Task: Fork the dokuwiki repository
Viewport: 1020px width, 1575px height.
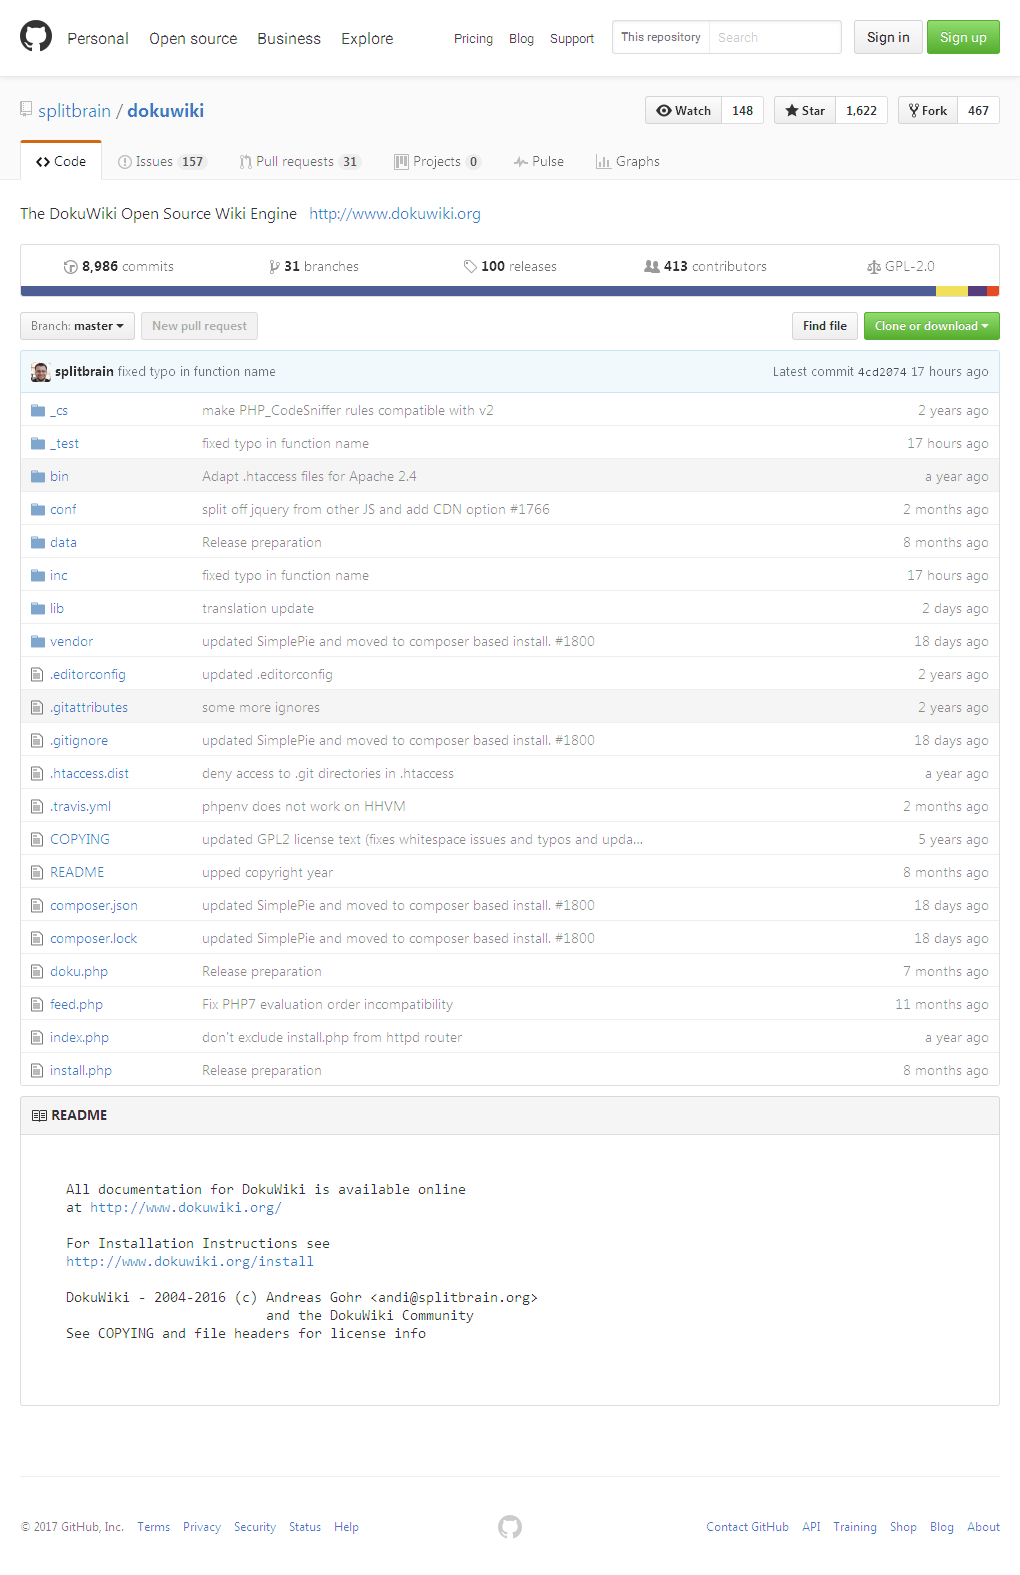Action: (x=928, y=110)
